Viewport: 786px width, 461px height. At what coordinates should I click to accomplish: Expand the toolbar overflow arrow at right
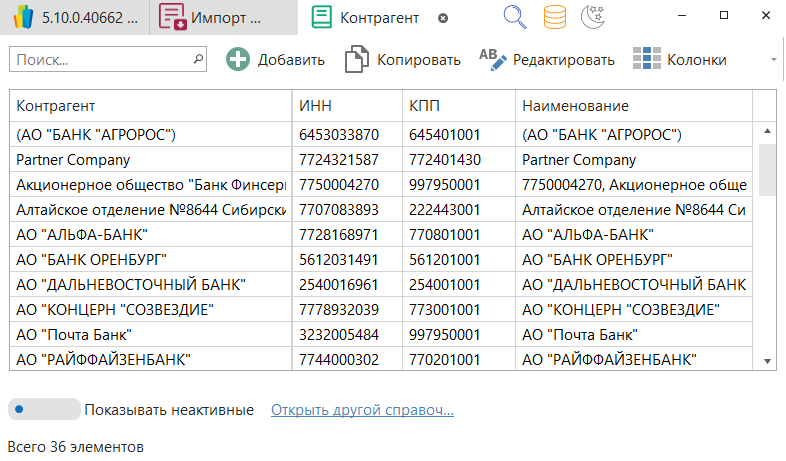point(773,60)
